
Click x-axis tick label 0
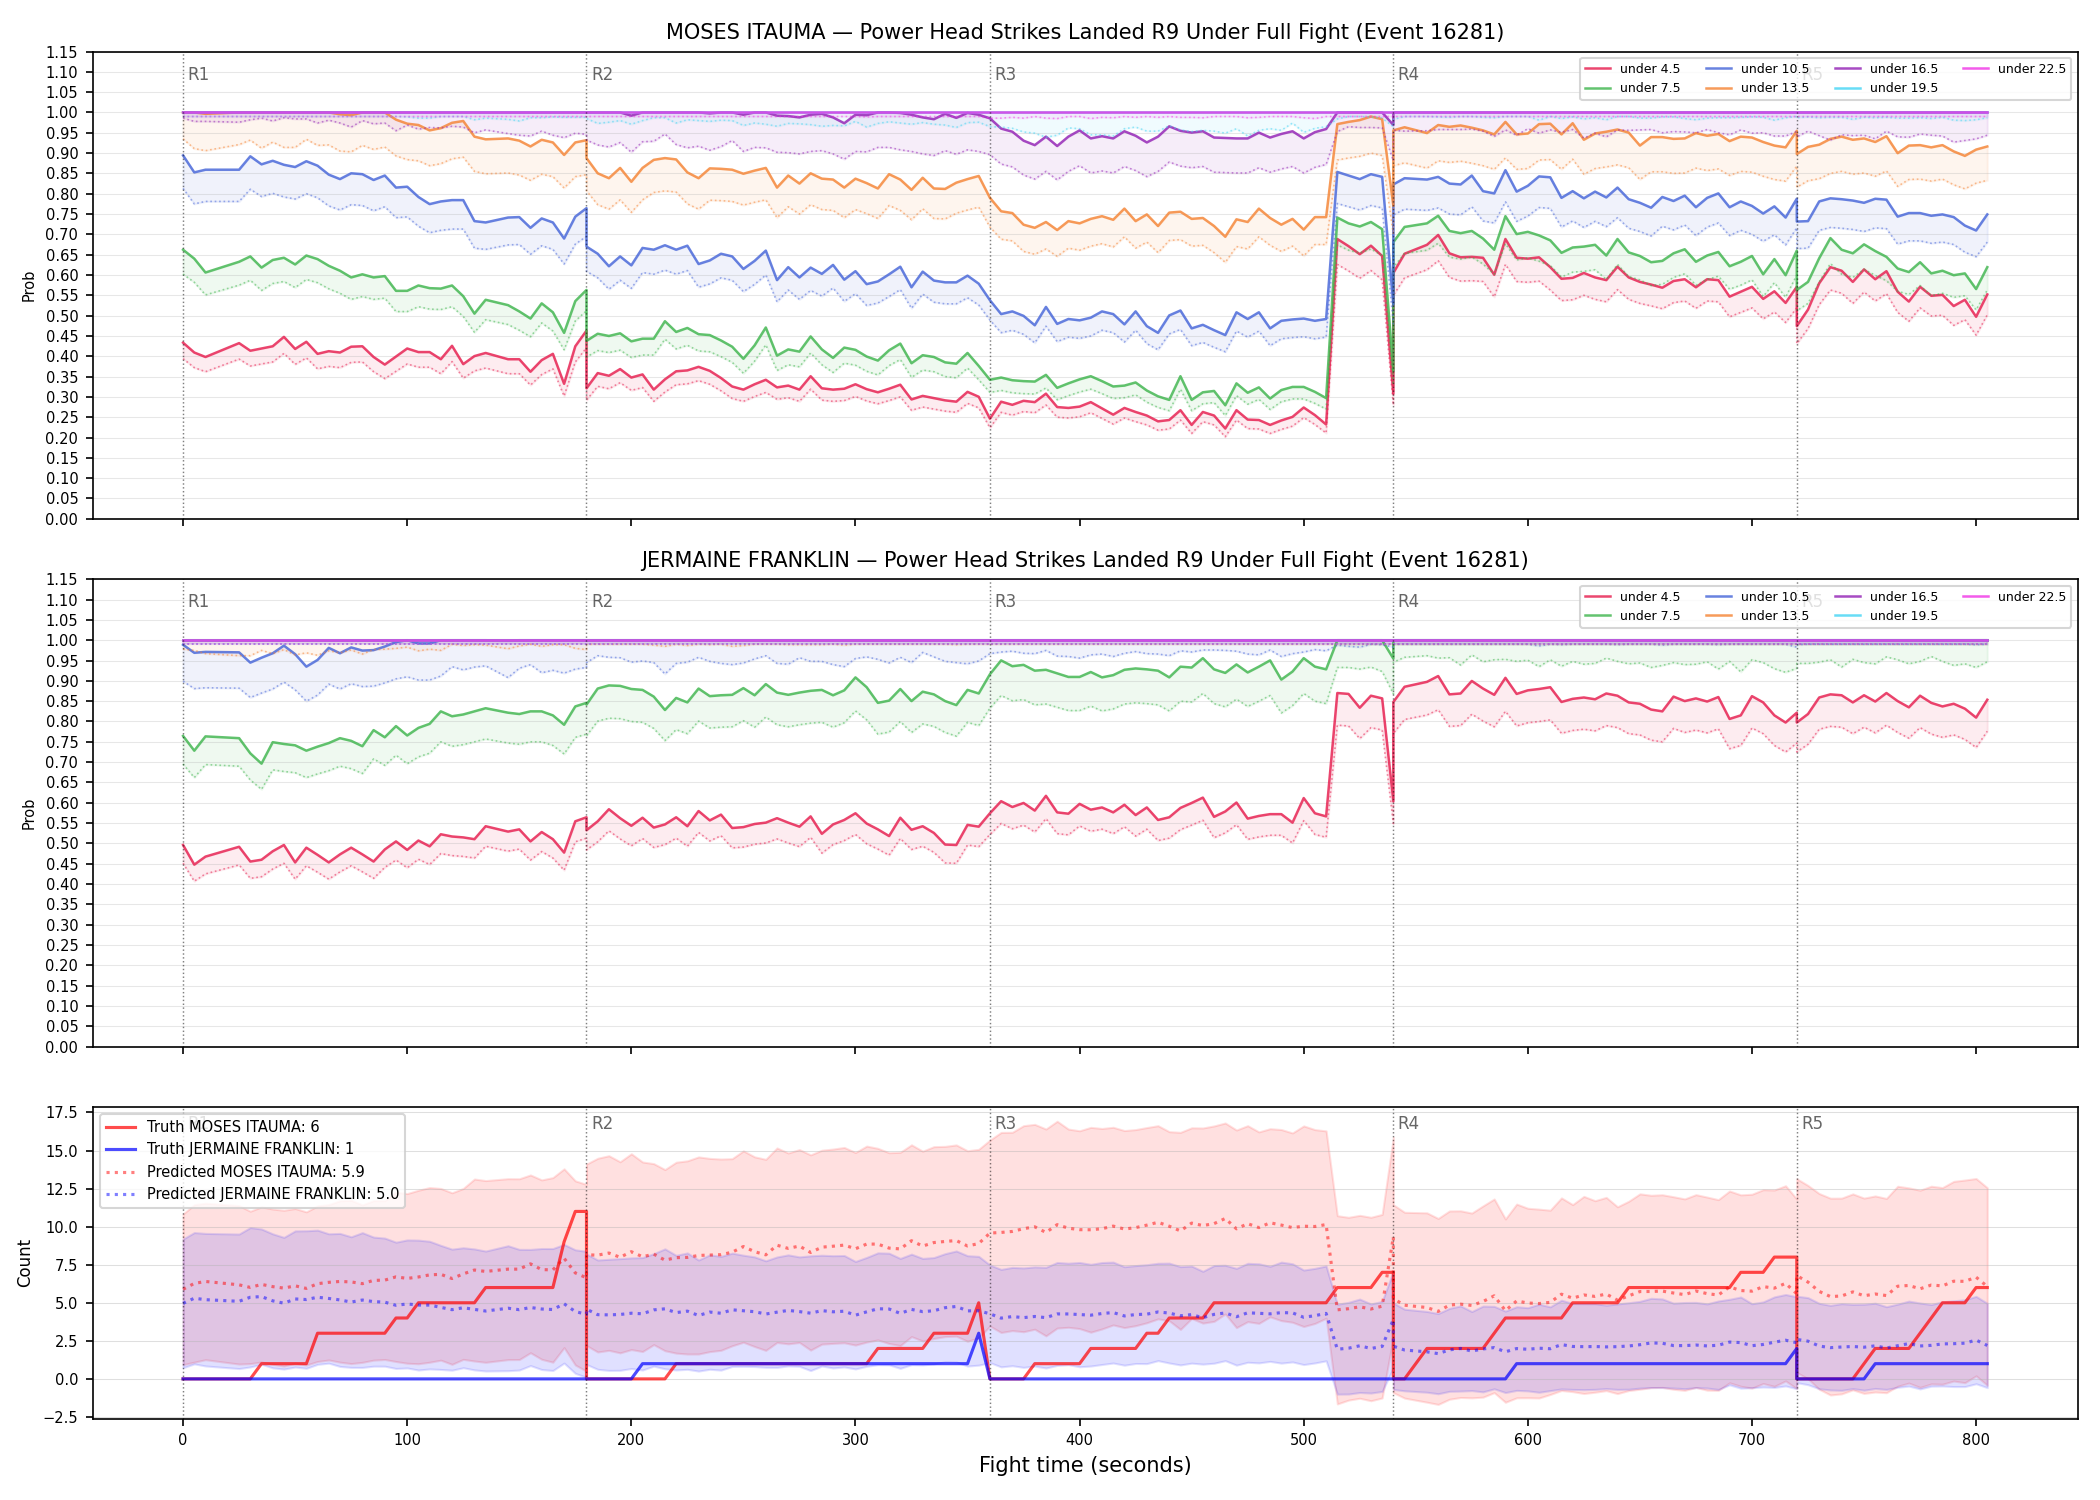point(182,1440)
